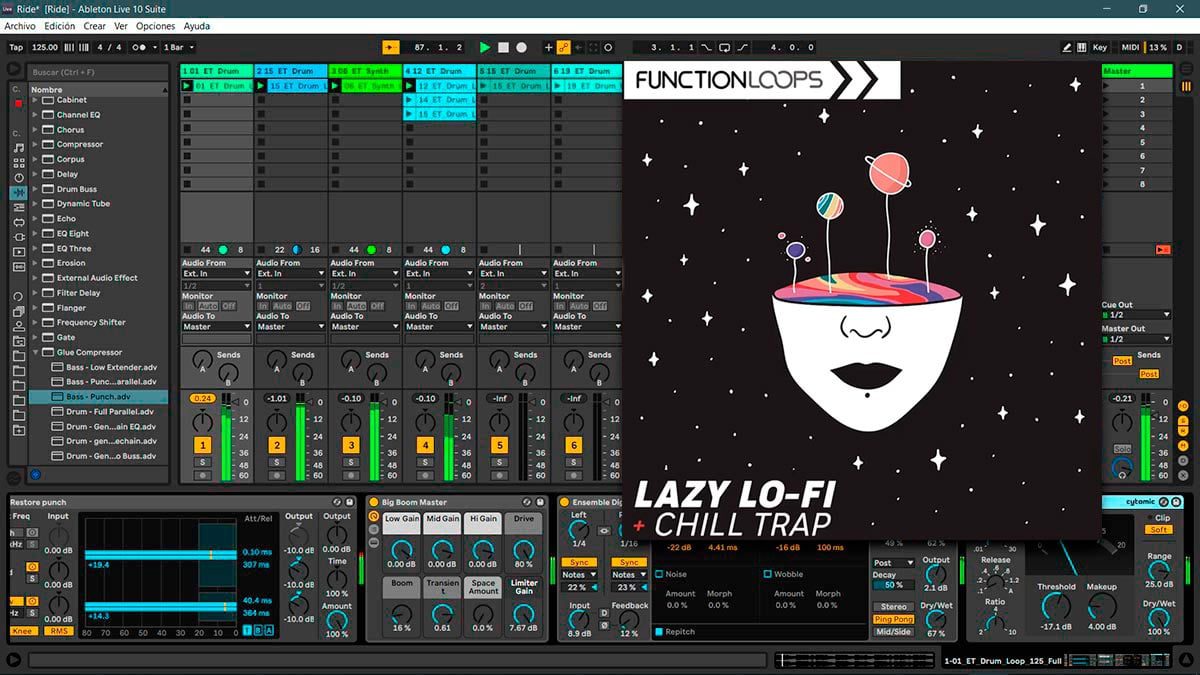Open the Archivo menu
Screen dimensions: 1200x675
(20, 26)
